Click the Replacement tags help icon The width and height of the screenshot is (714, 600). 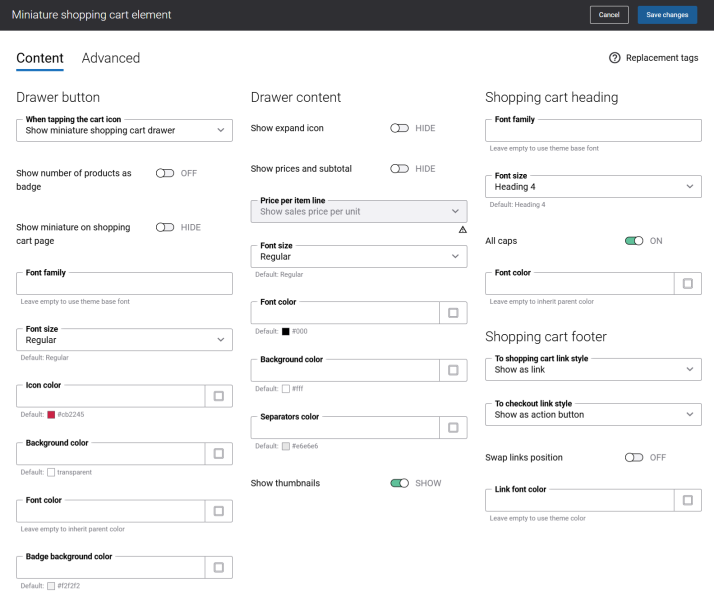pyautogui.click(x=615, y=58)
